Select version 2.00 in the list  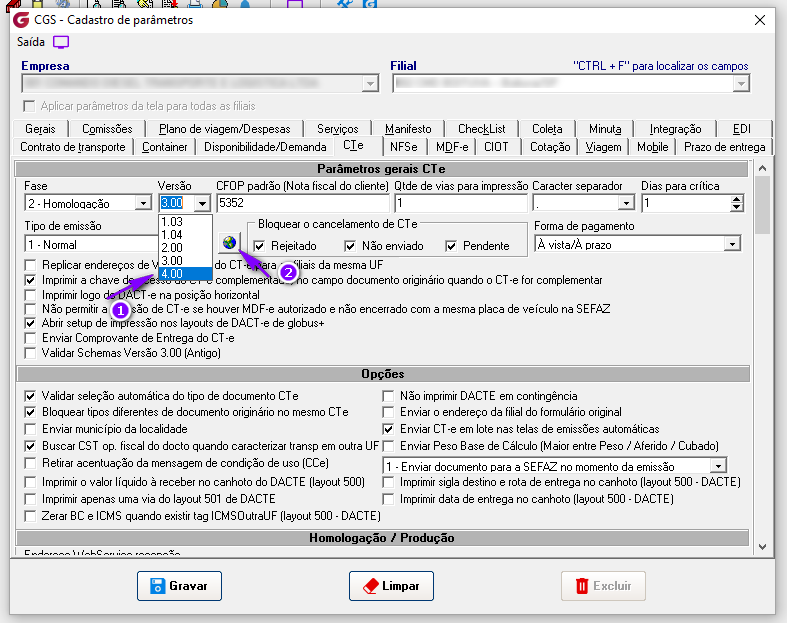coord(185,247)
